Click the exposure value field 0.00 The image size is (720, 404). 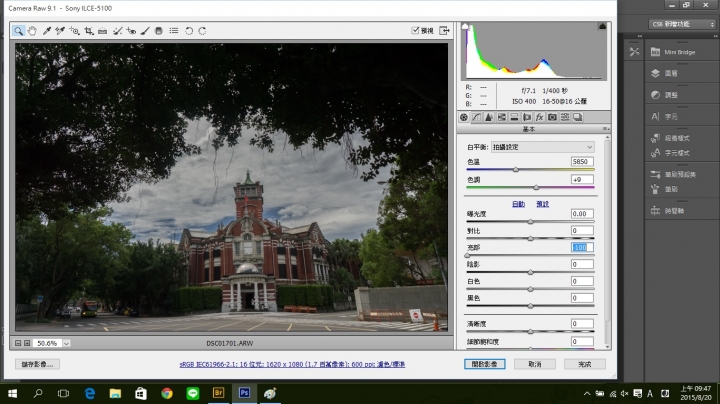(x=582, y=213)
